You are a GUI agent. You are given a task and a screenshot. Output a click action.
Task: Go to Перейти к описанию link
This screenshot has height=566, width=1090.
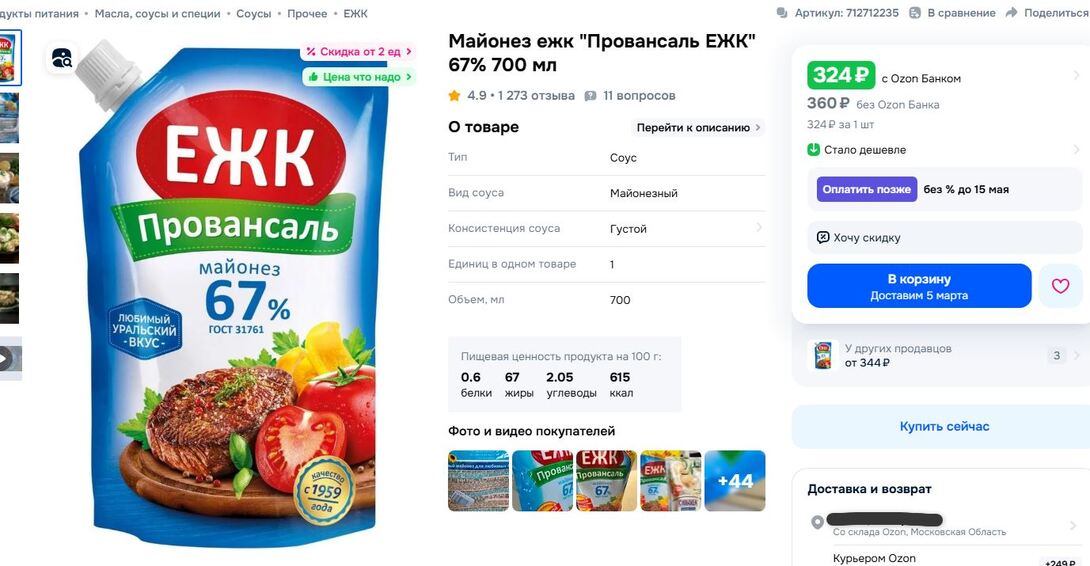coord(697,128)
